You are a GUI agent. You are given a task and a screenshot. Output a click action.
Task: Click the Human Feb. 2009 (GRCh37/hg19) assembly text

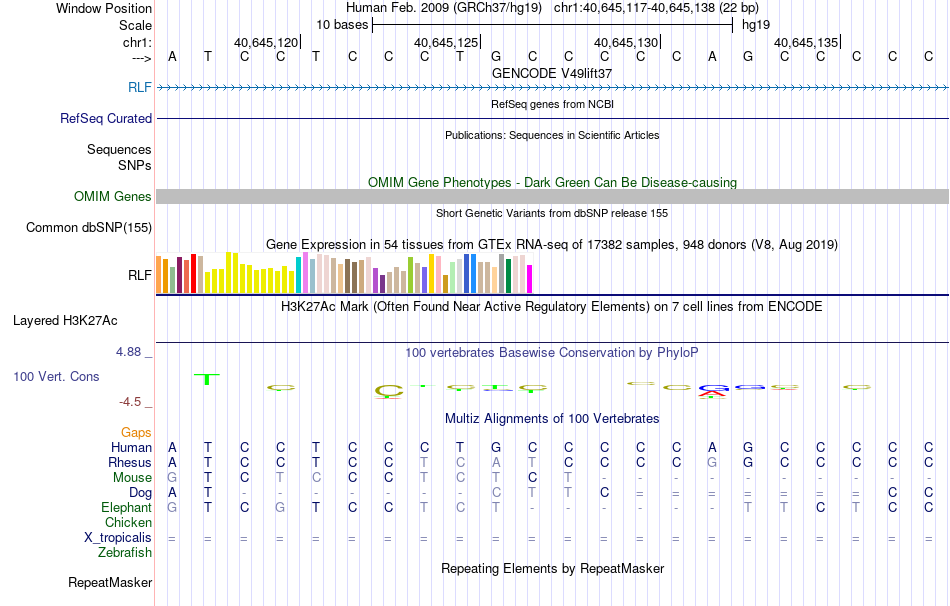[x=443, y=8]
